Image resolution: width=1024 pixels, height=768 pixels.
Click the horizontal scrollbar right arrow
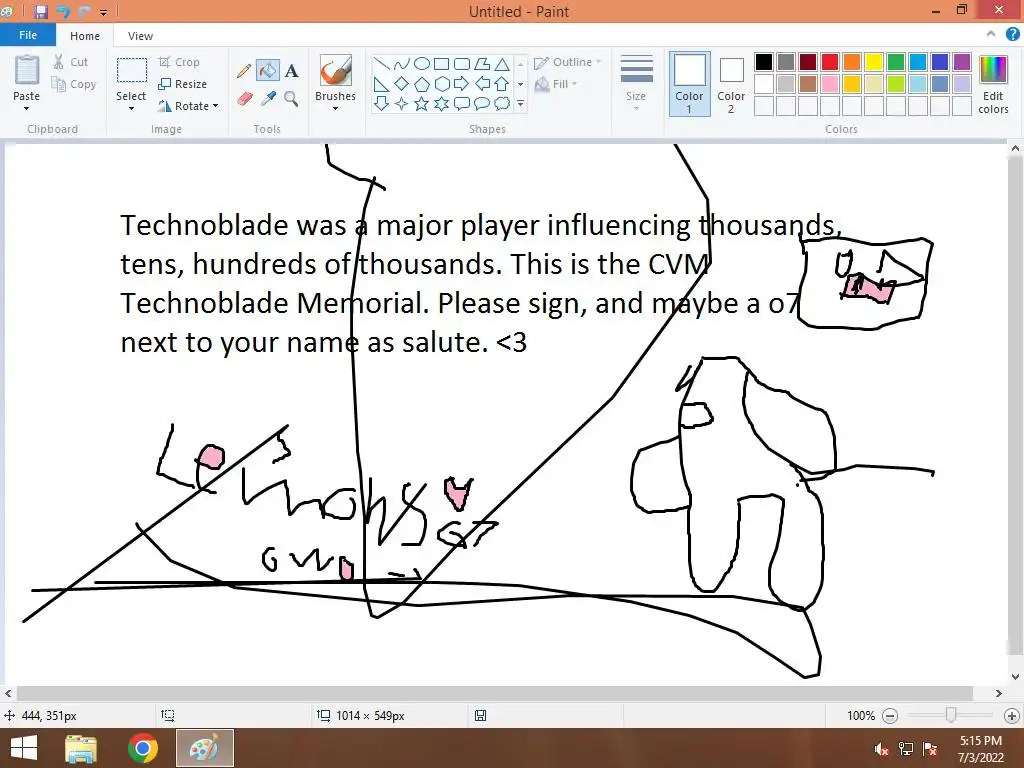point(999,693)
